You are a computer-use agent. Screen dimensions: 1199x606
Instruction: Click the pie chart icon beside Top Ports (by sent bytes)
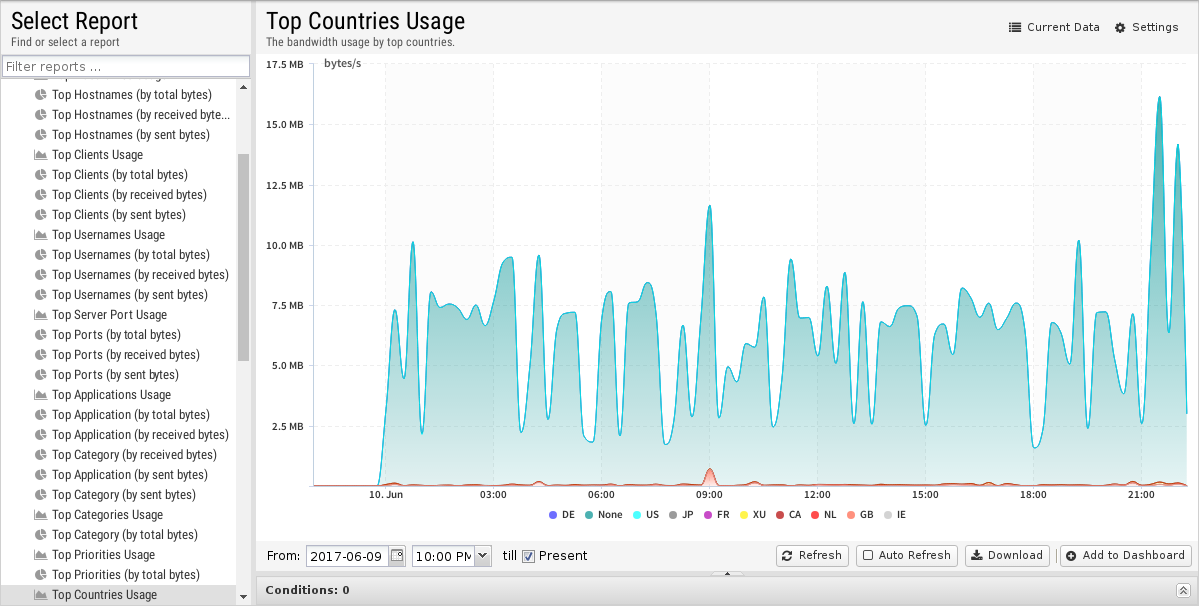click(x=41, y=375)
